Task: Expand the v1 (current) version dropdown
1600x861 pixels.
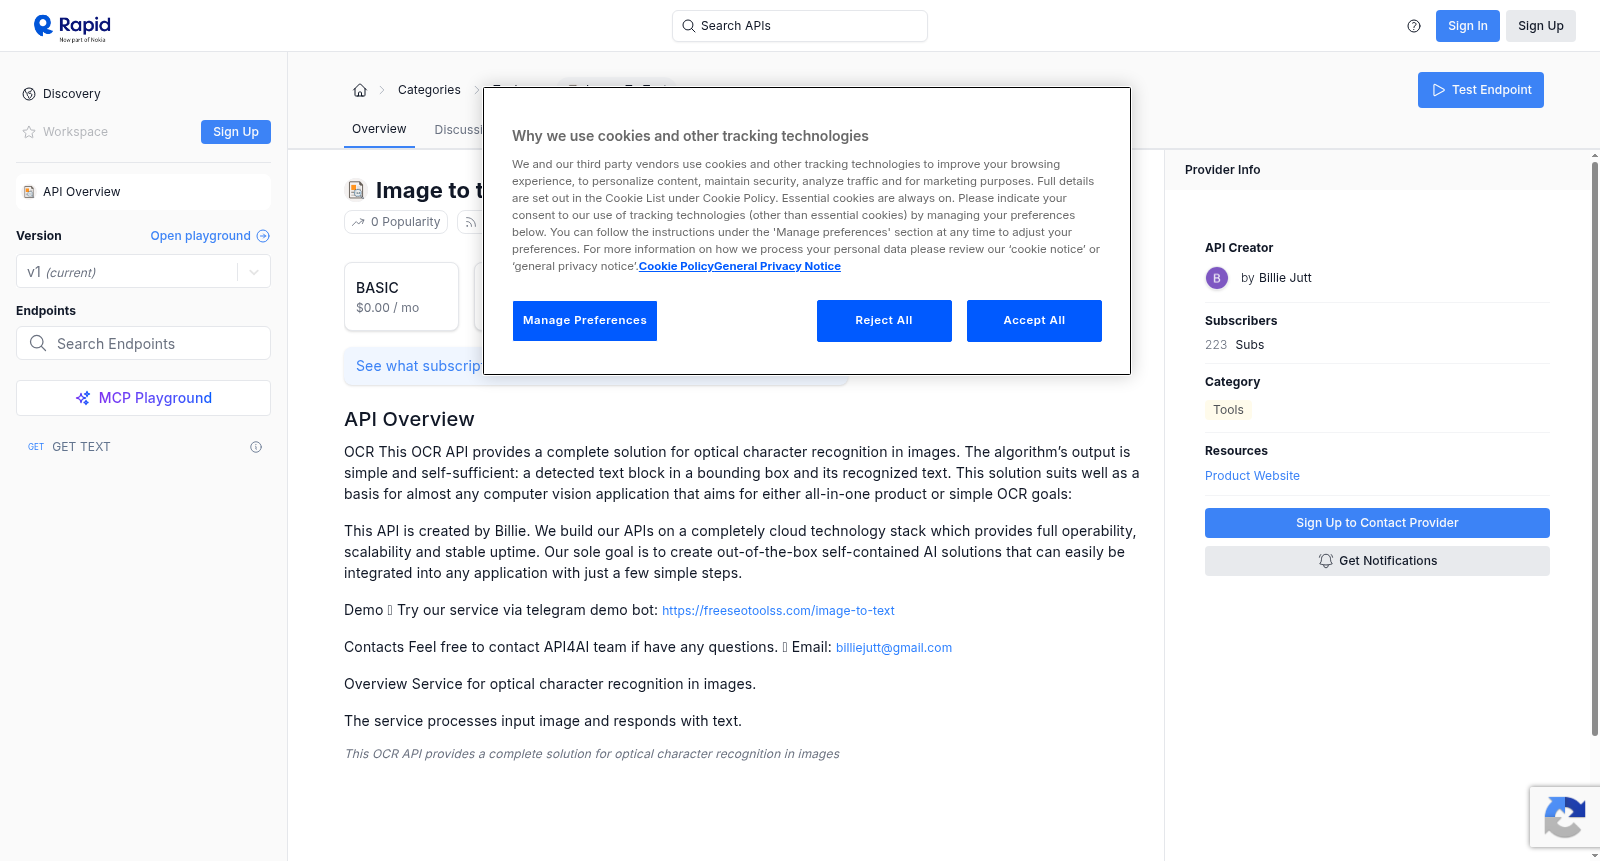Action: click(143, 272)
